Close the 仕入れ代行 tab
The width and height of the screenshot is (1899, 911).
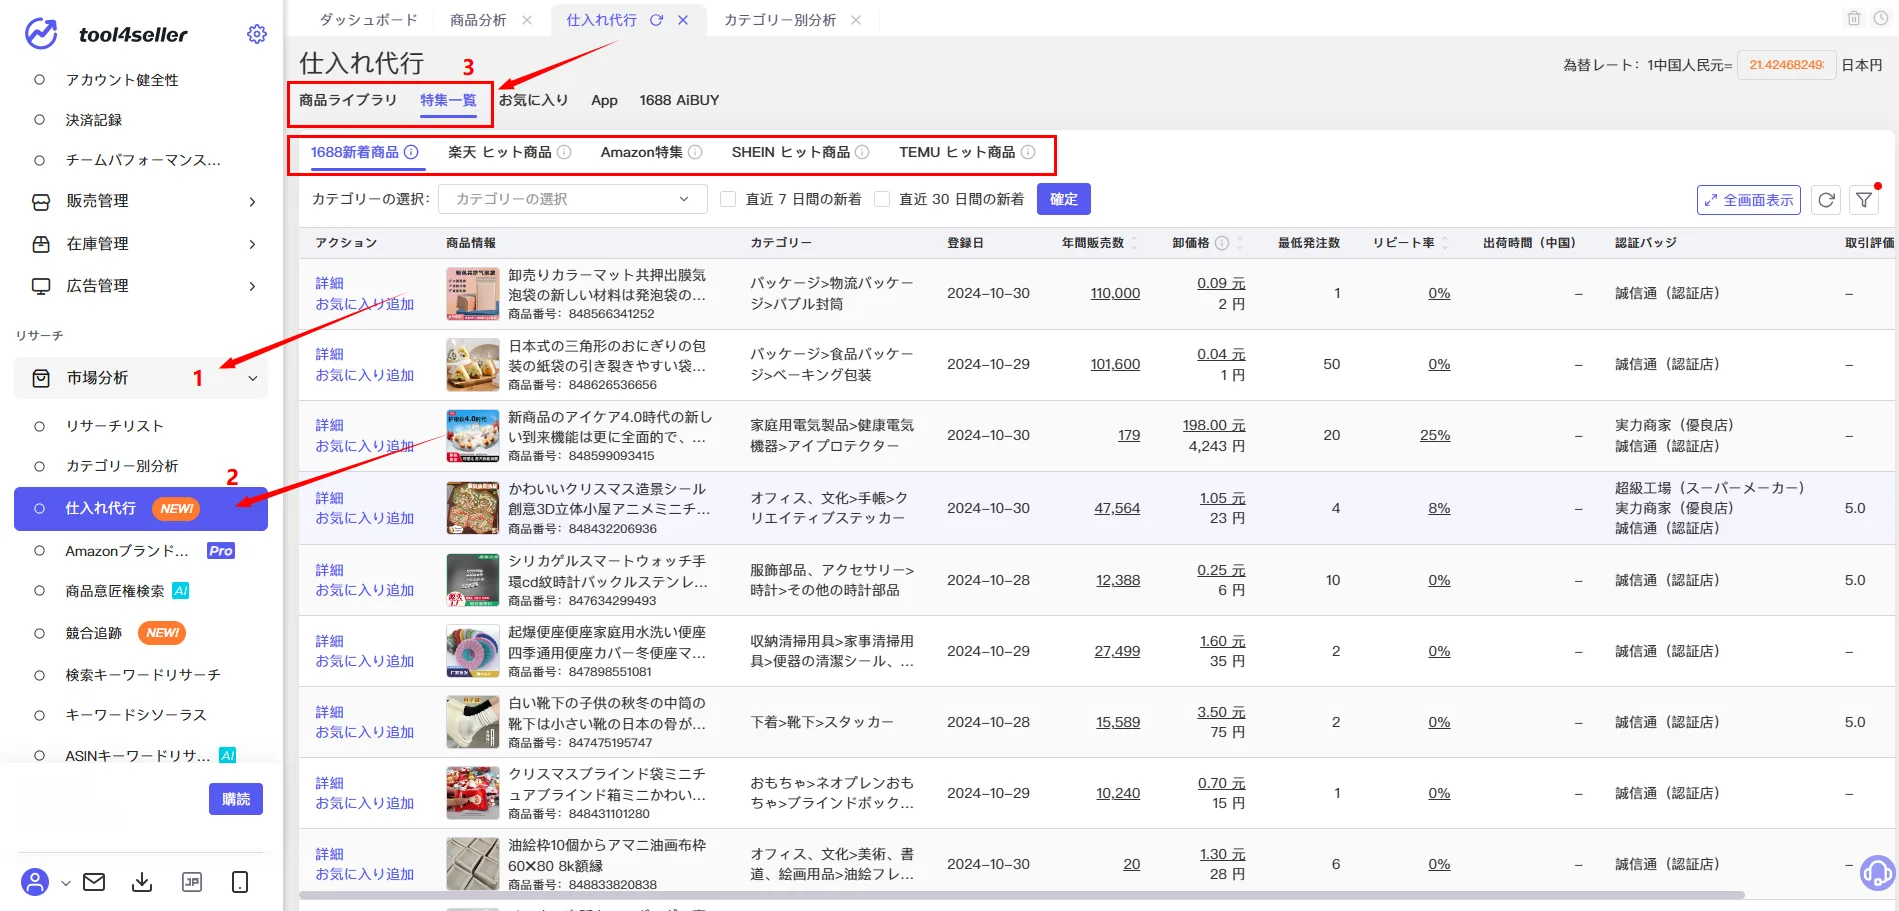[683, 20]
